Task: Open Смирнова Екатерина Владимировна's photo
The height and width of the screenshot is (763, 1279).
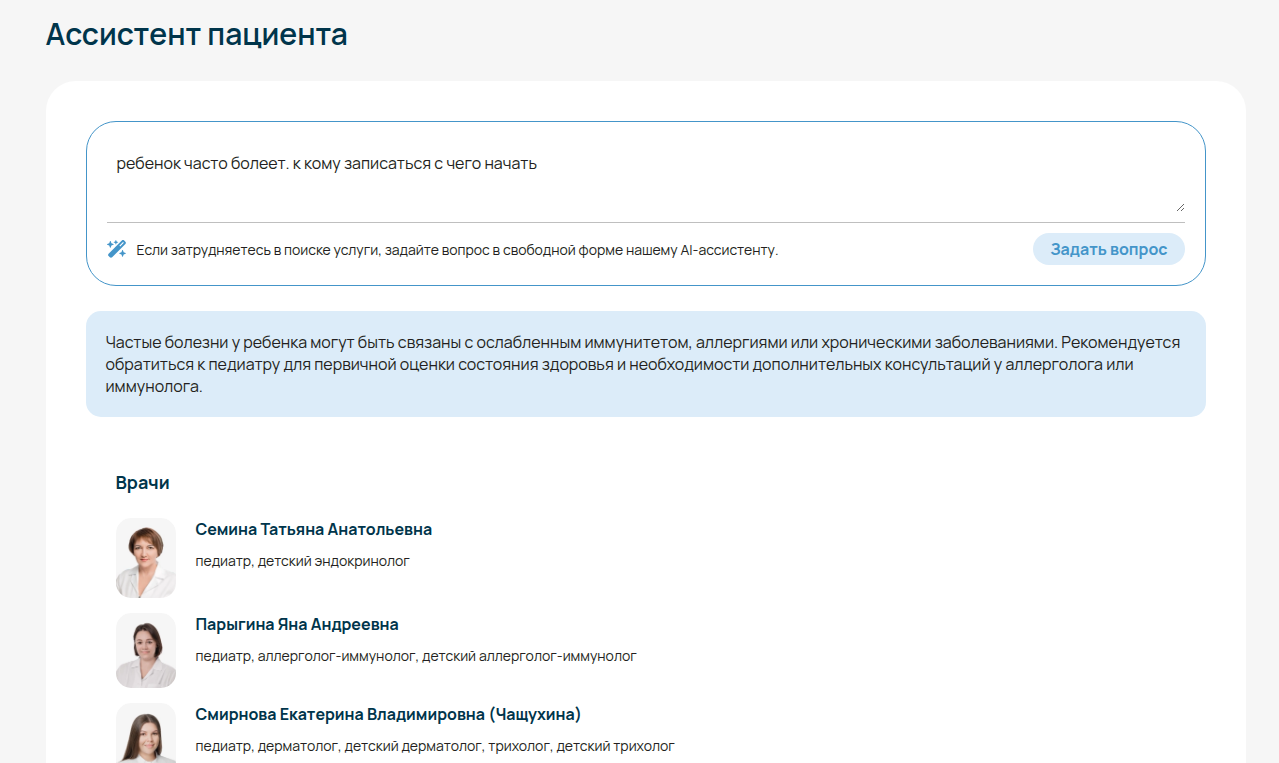Action: [x=146, y=736]
